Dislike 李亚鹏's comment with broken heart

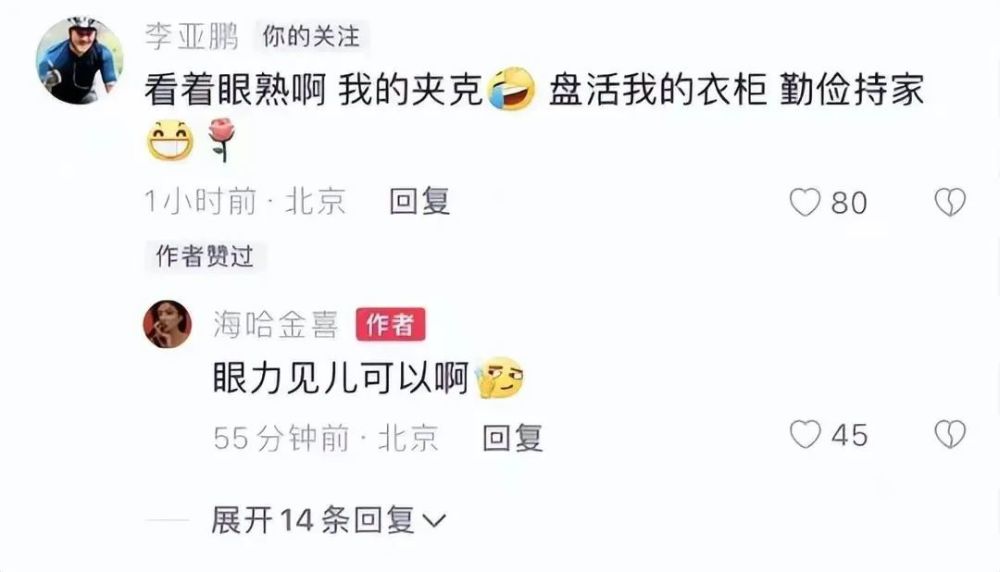point(950,202)
